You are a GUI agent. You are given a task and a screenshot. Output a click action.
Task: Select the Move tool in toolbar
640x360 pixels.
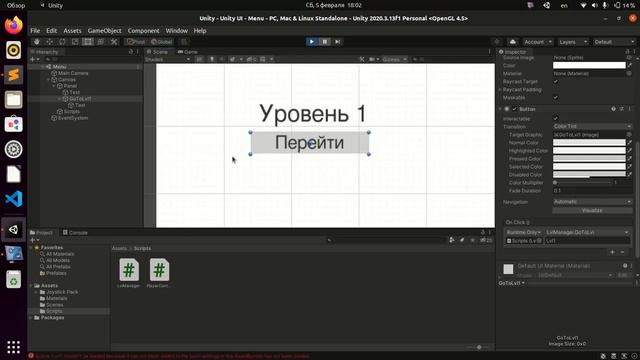(49, 42)
